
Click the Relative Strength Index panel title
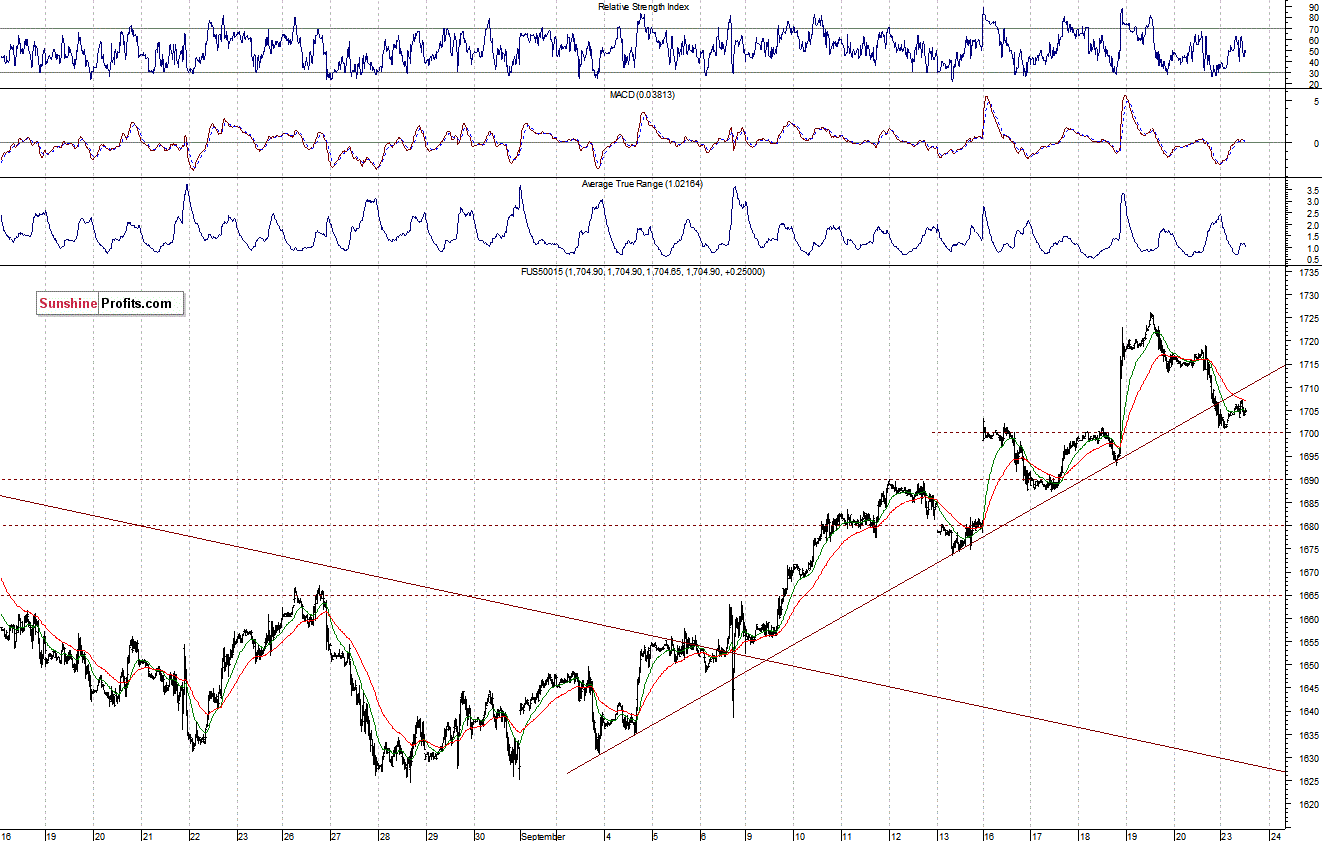(643, 7)
